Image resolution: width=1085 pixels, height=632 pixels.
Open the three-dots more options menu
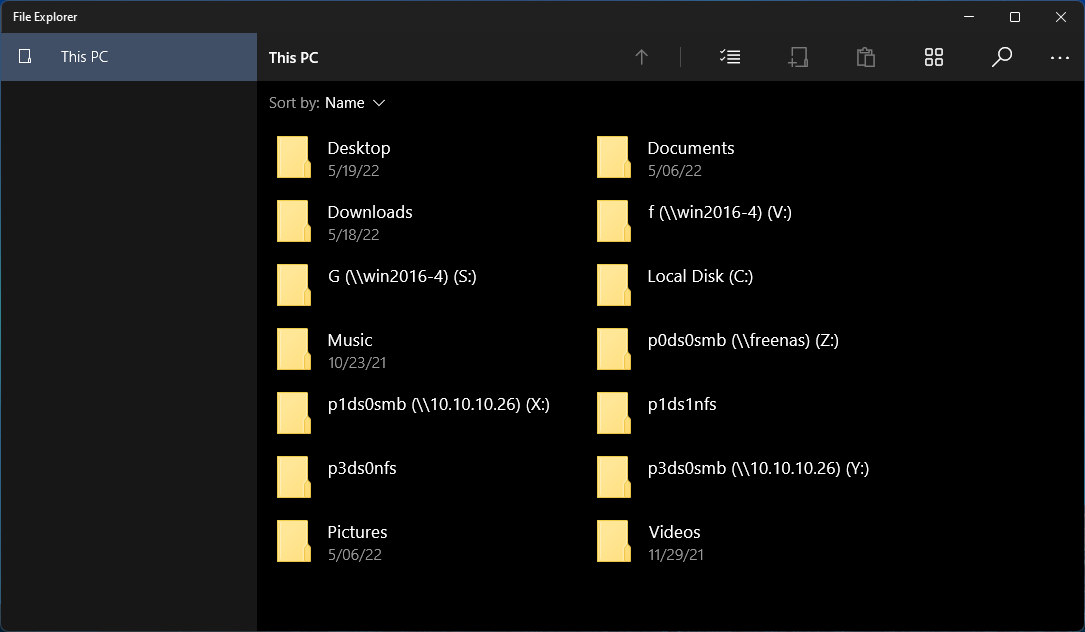(1059, 58)
